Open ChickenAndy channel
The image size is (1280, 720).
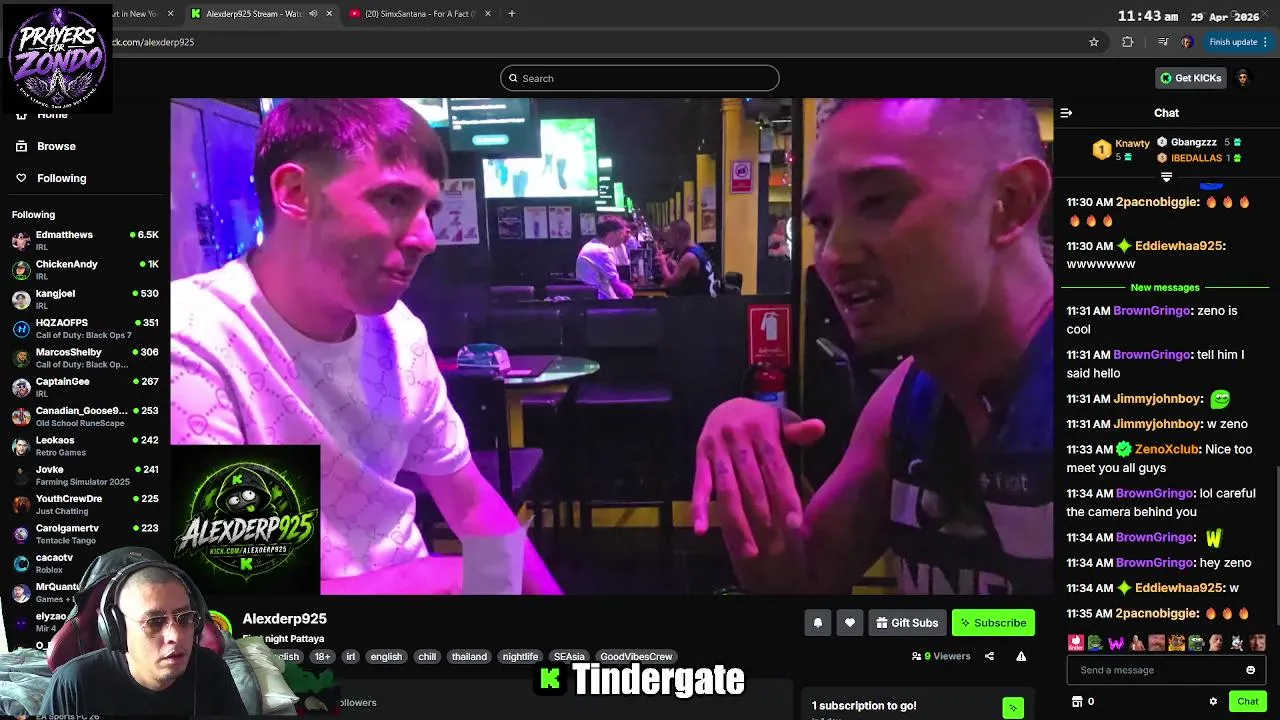pyautogui.click(x=85, y=269)
